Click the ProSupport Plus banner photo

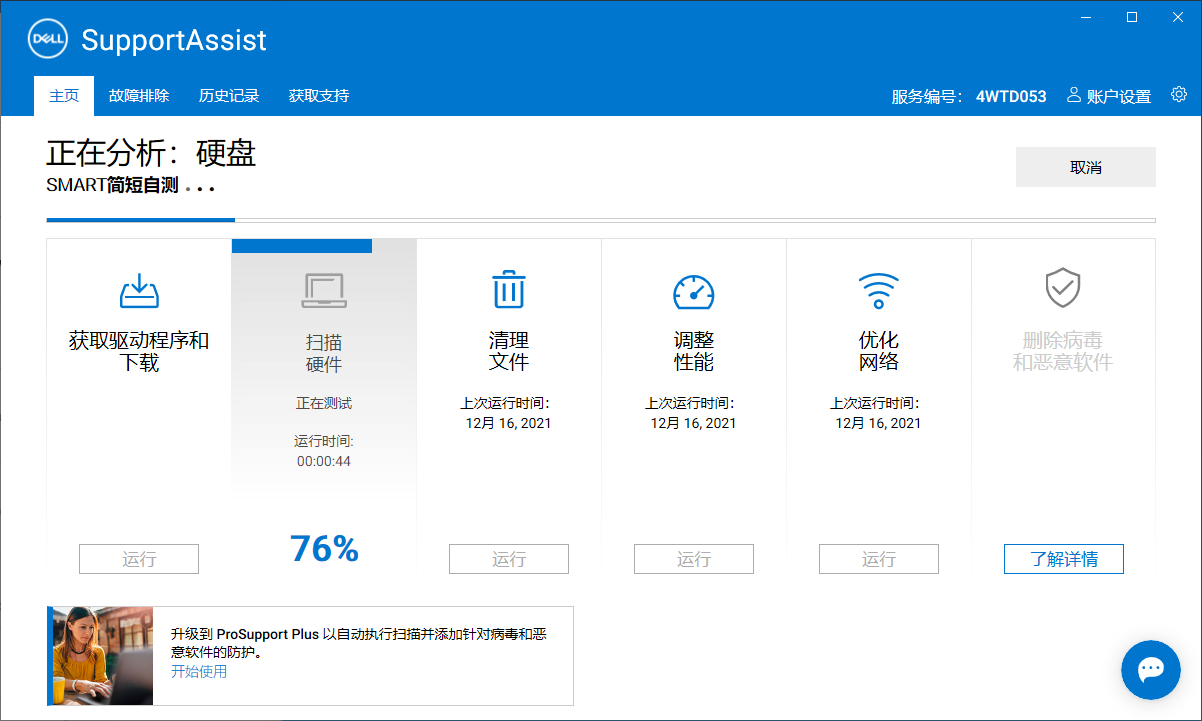pyautogui.click(x=102, y=656)
